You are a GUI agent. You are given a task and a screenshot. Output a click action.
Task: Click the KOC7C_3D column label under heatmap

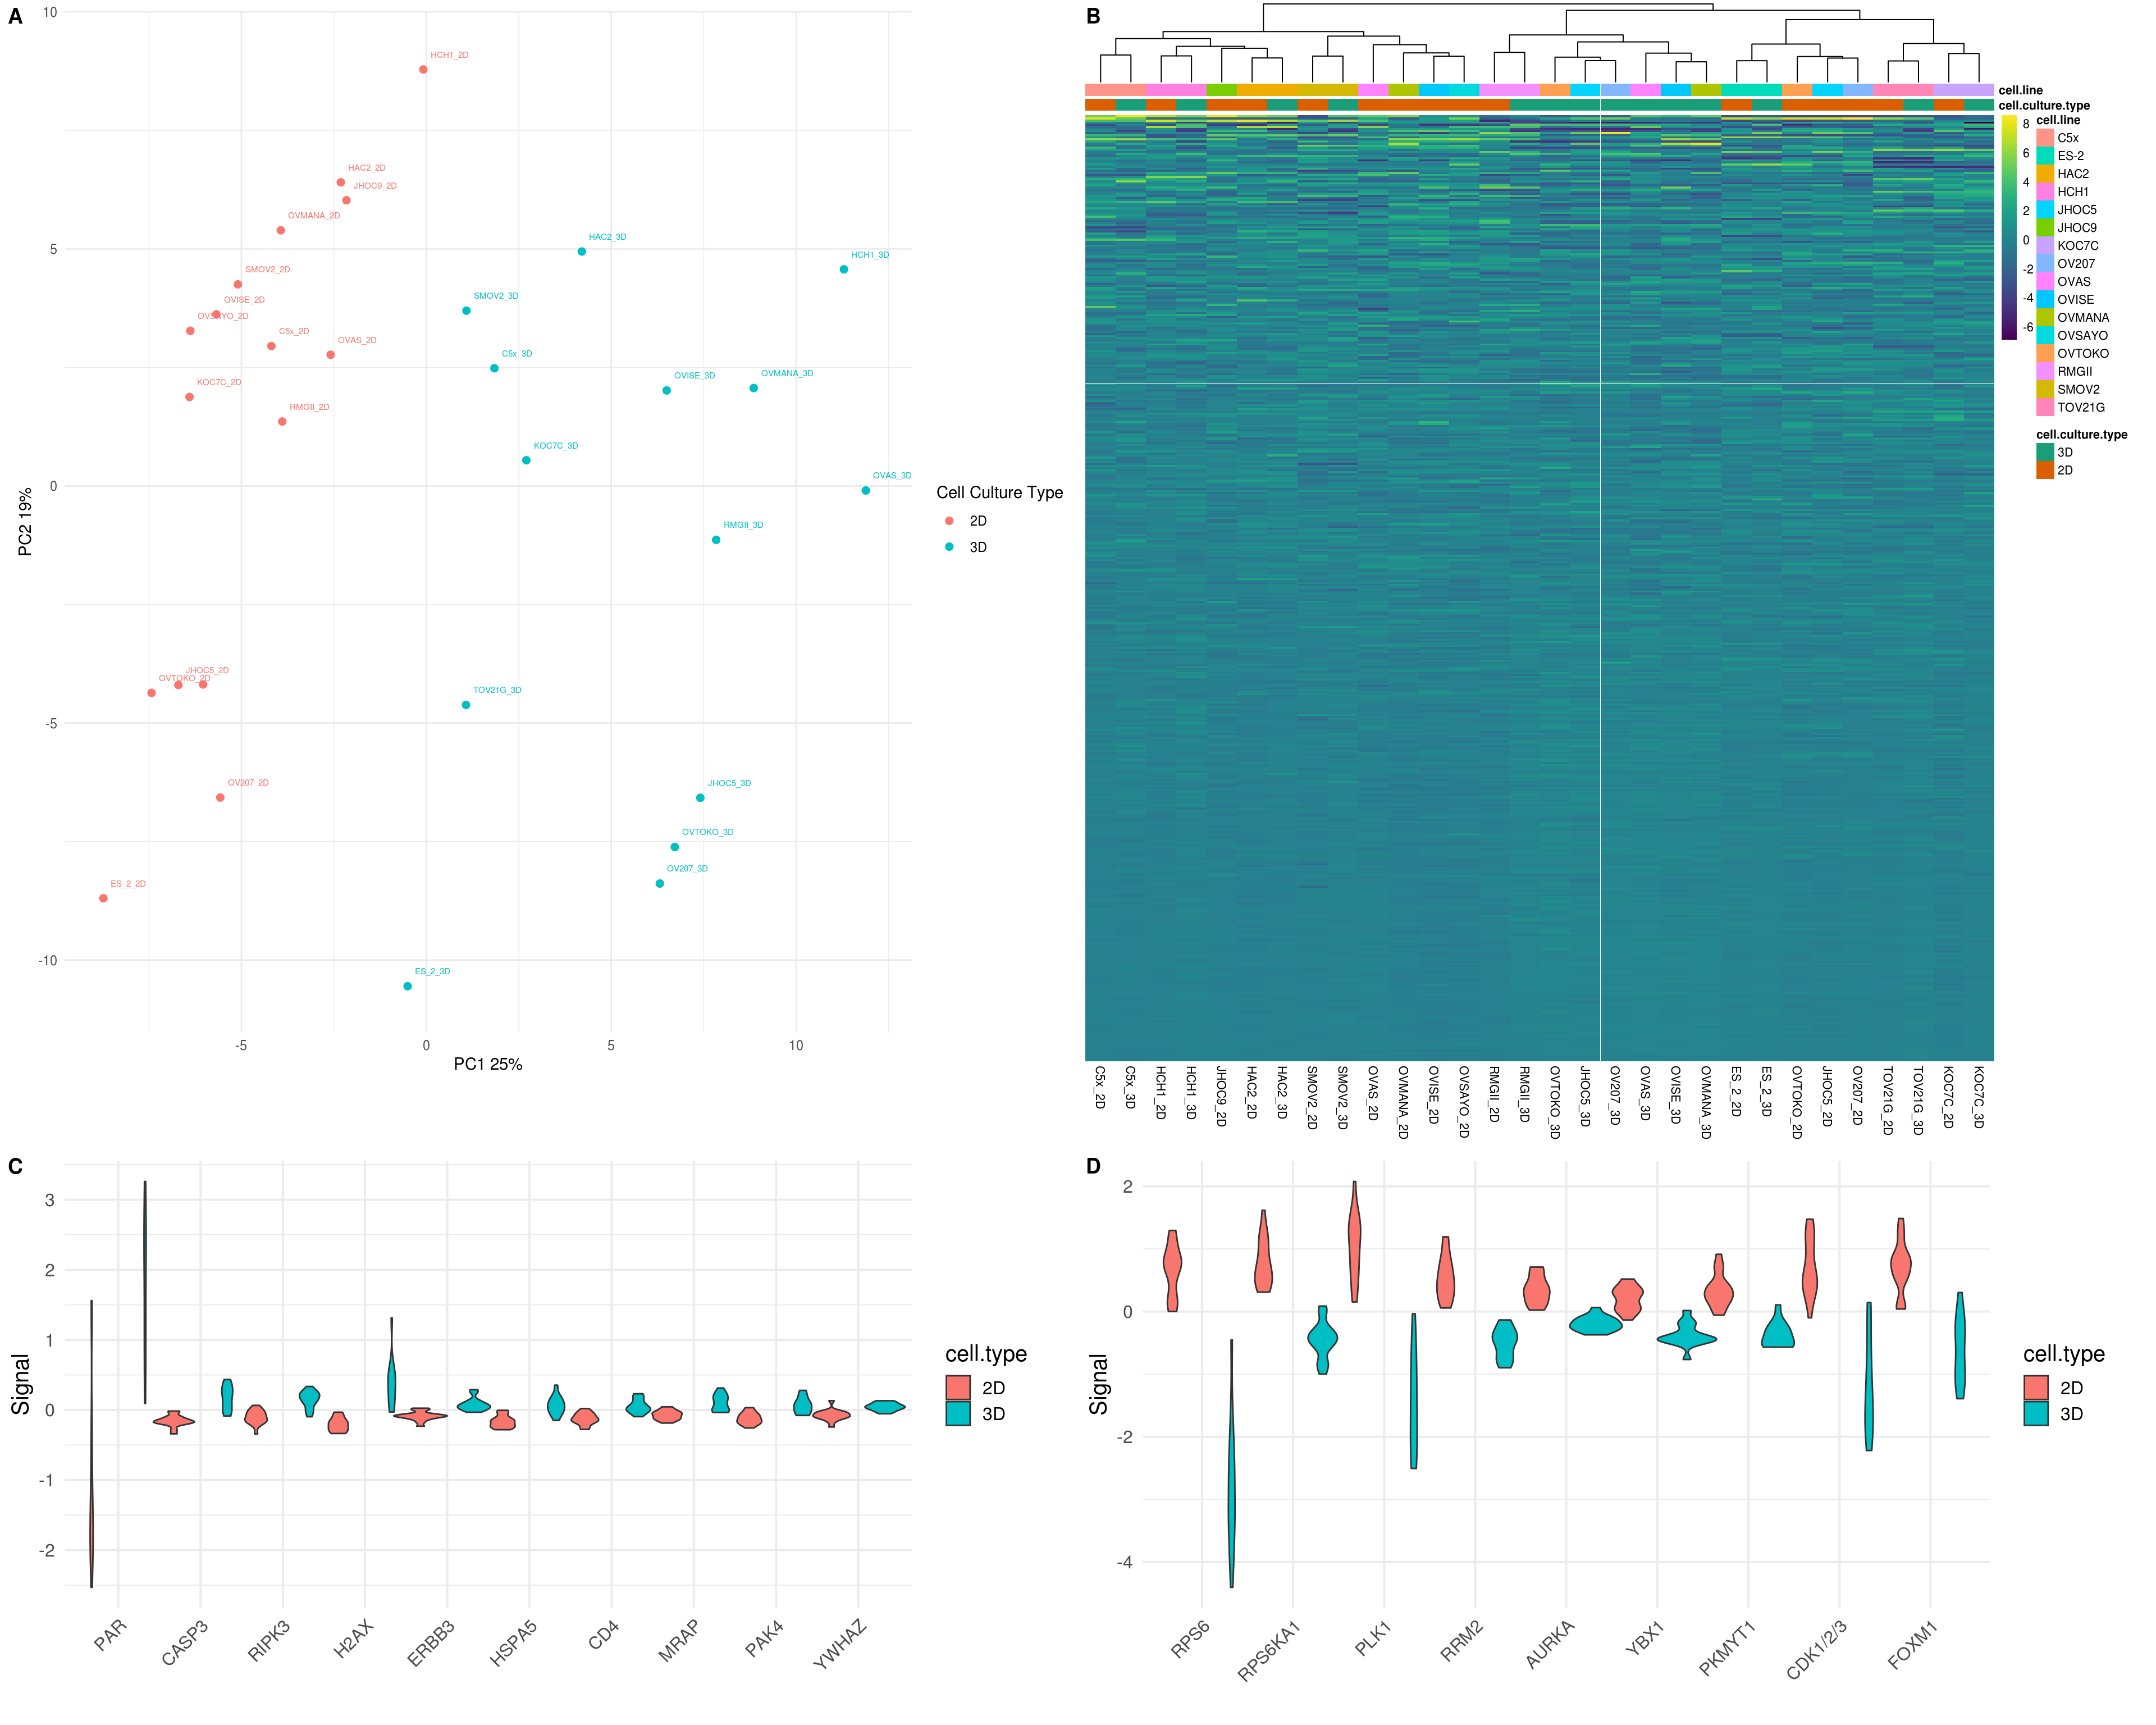pyautogui.click(x=1978, y=1097)
